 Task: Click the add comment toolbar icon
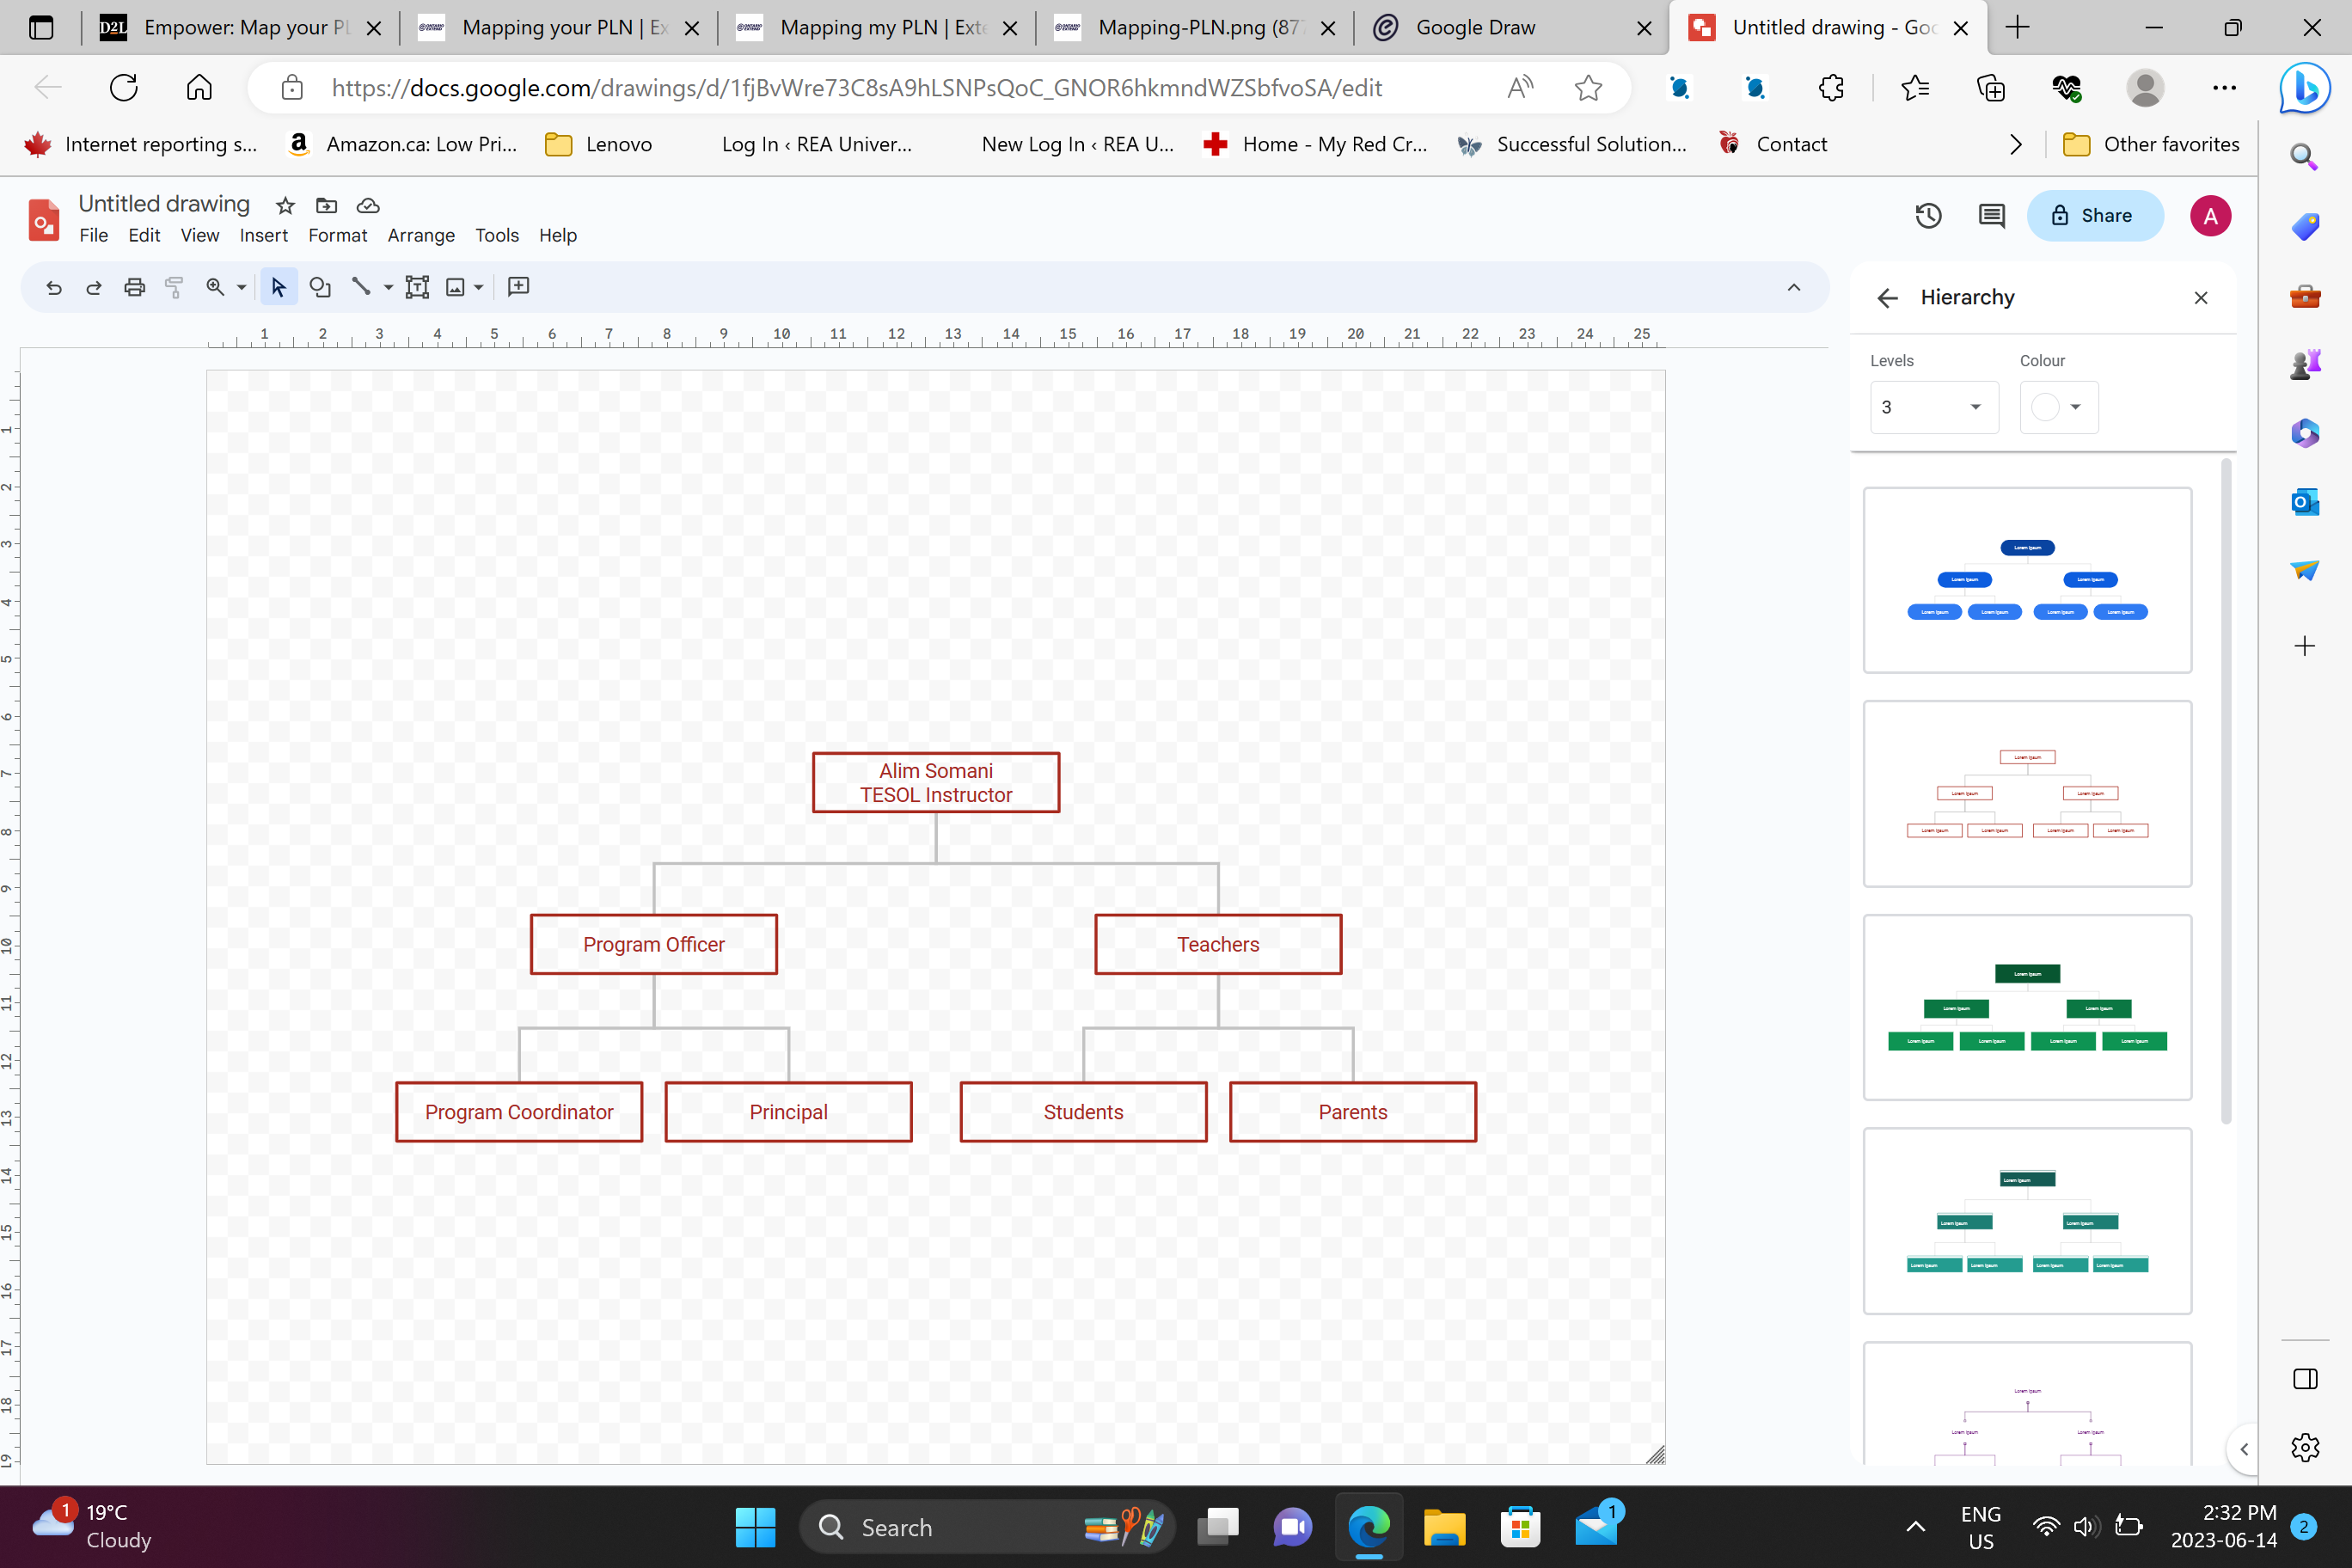[x=518, y=287]
